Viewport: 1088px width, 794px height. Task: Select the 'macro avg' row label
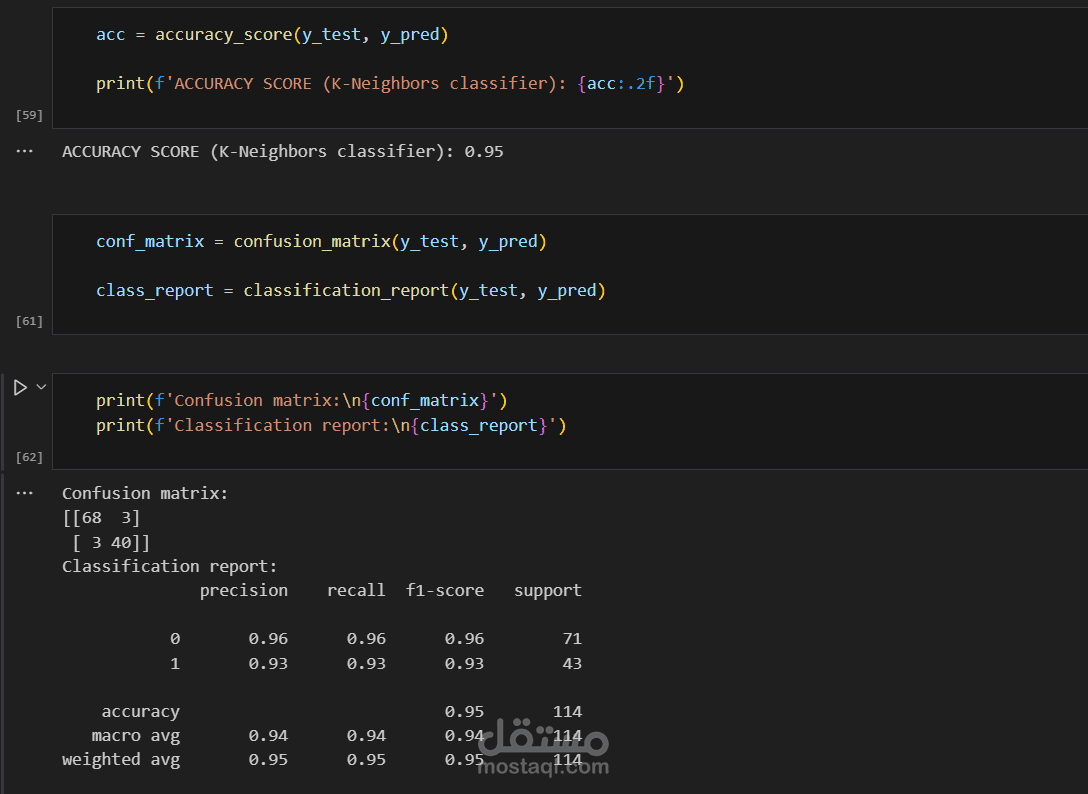click(135, 735)
